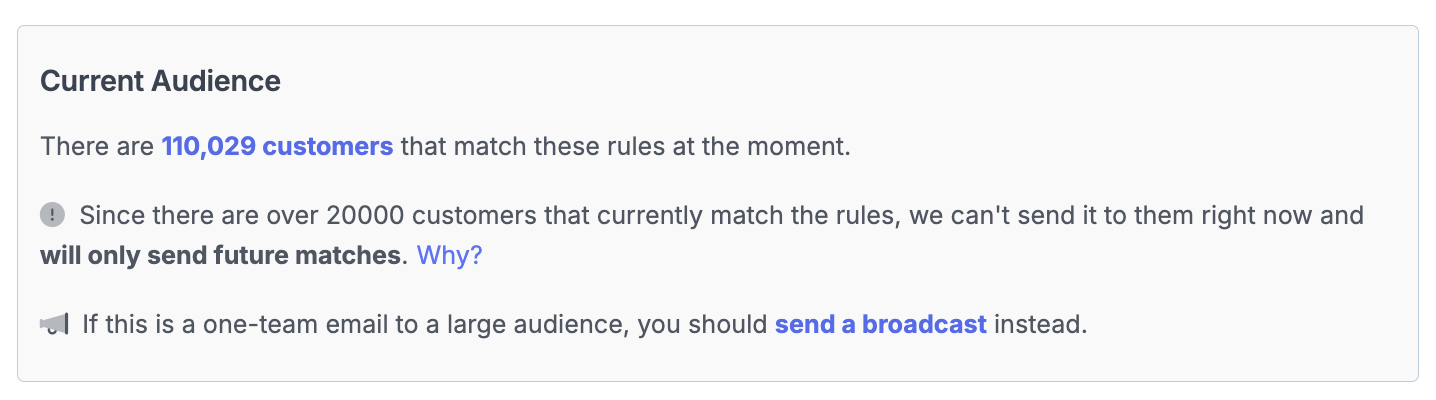Click the Why? link
The width and height of the screenshot is (1436, 400).
point(449,255)
